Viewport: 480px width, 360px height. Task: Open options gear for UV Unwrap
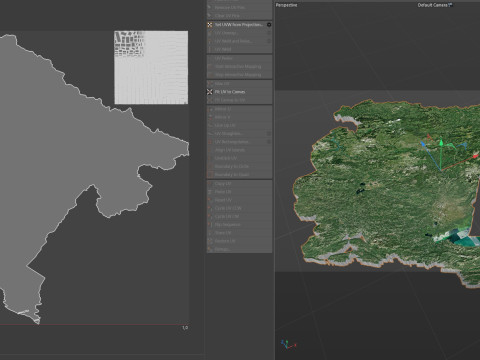coord(269,33)
